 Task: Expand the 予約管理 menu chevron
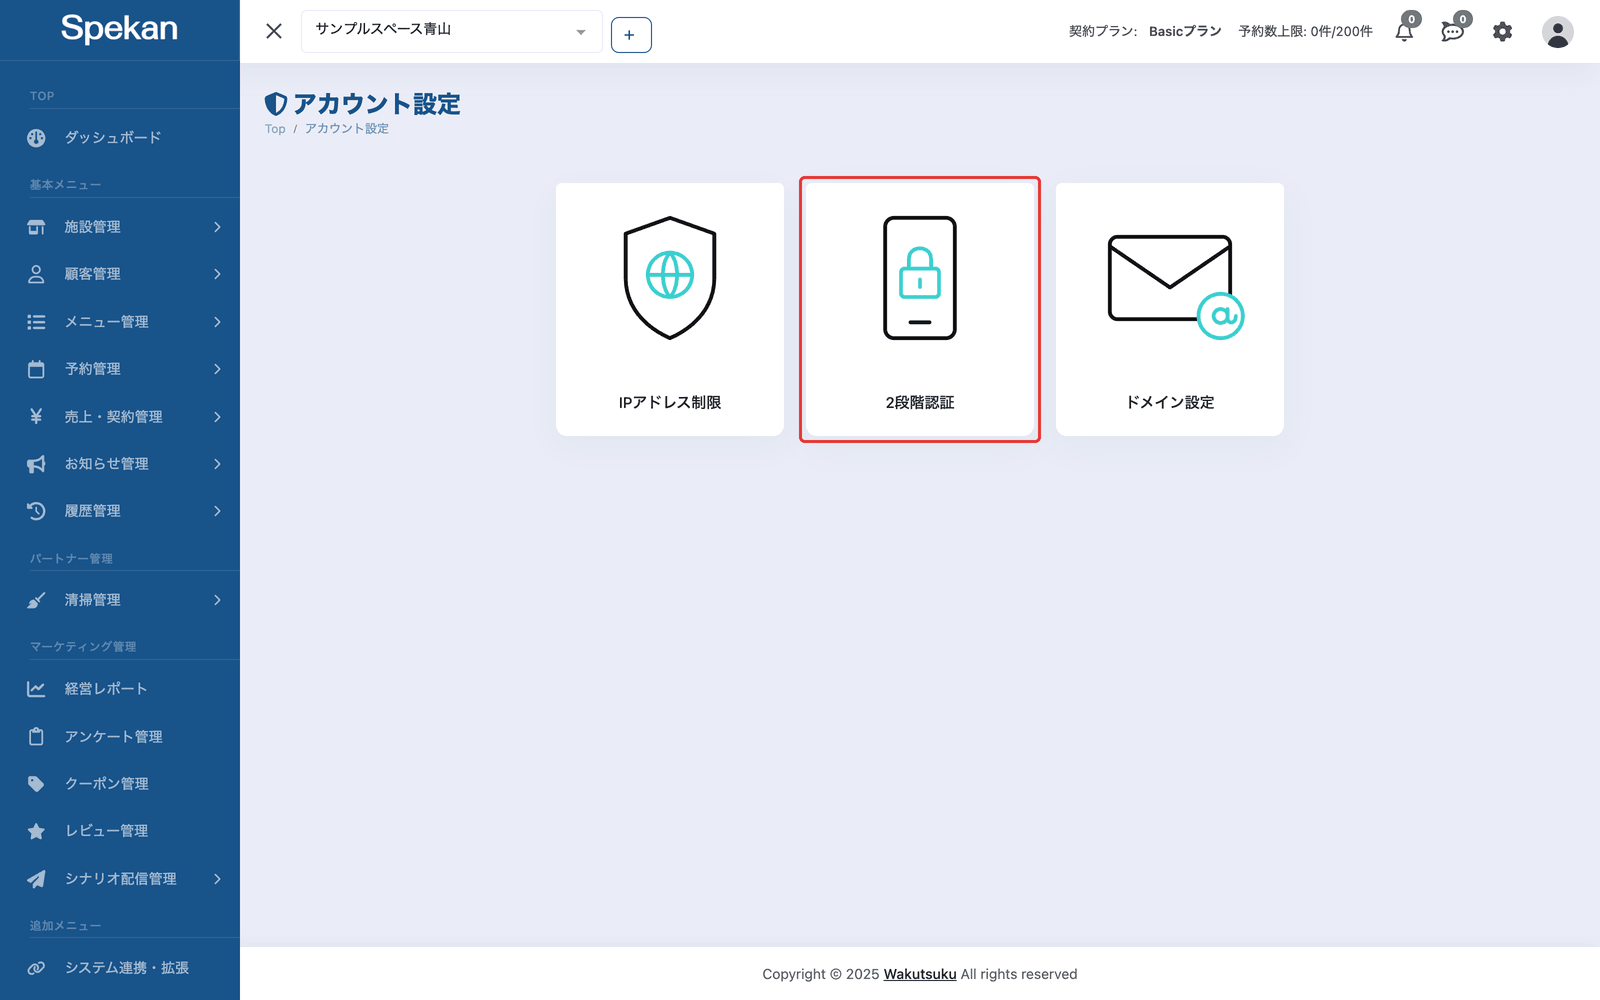217,369
